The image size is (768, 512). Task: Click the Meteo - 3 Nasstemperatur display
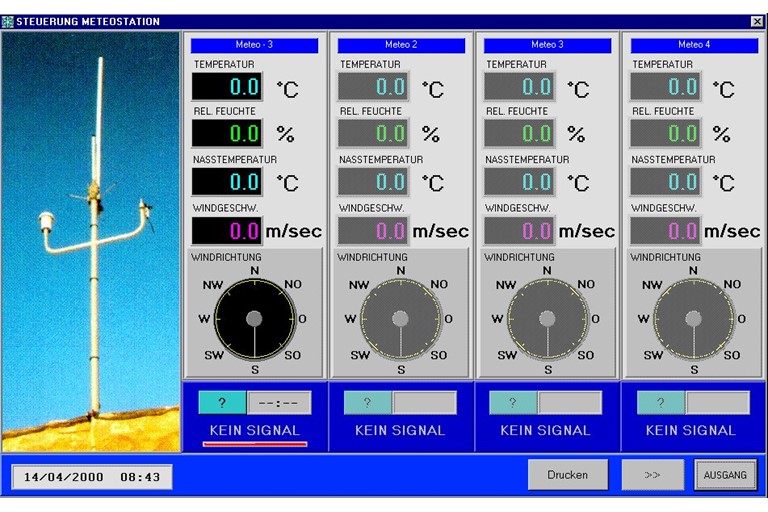(x=227, y=182)
